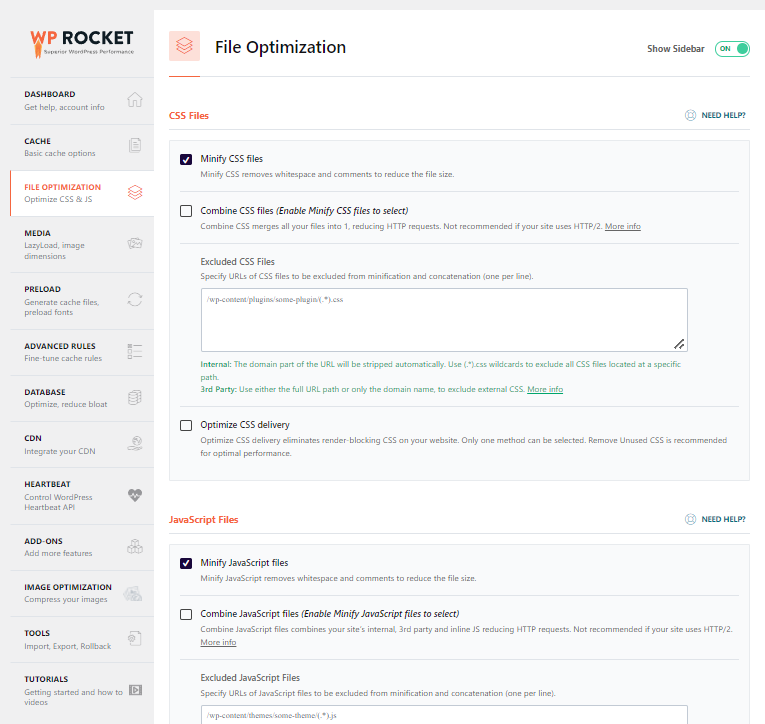Enable Combine JavaScript files checkbox

coord(186,614)
